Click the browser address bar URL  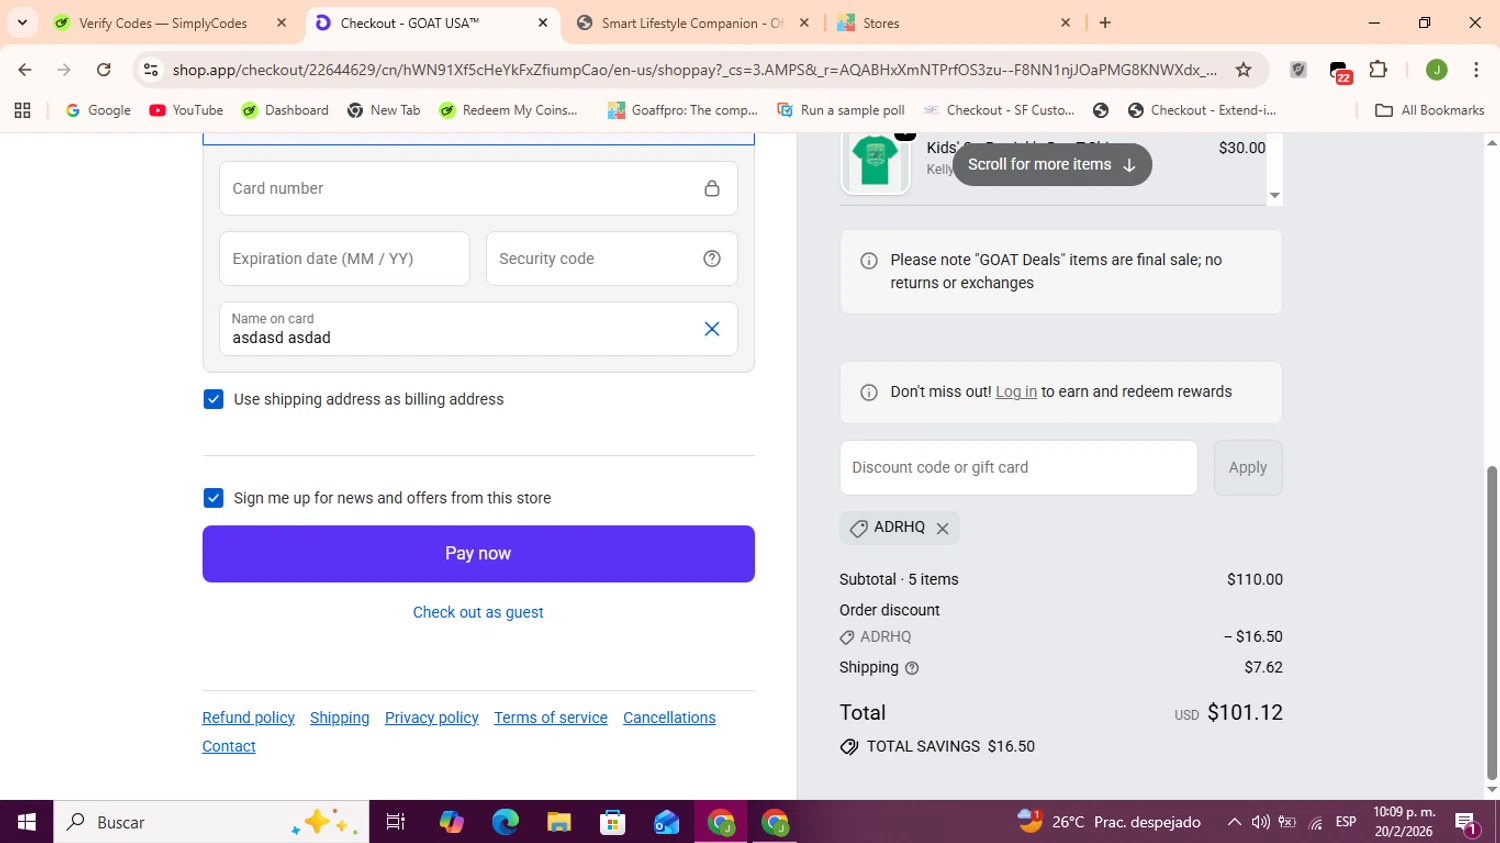coord(694,70)
